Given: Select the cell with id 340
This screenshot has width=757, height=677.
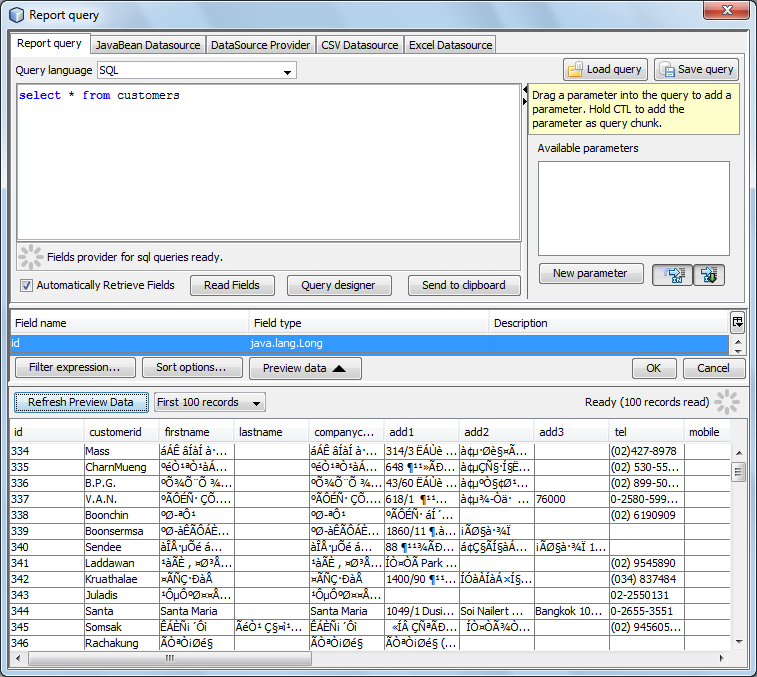Looking at the screenshot, I should point(47,547).
